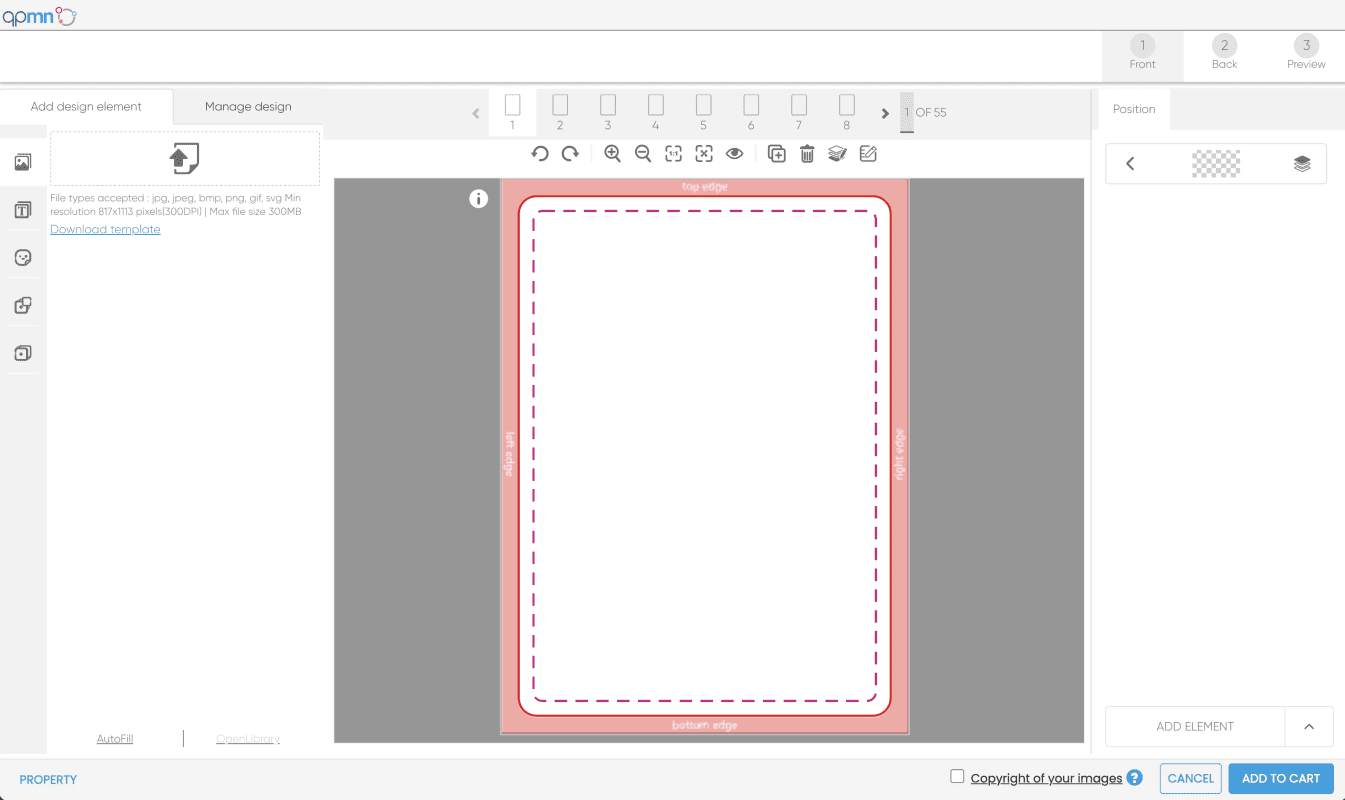The width and height of the screenshot is (1345, 800).
Task: Zoom out with the magnifier minus icon
Action: point(643,154)
